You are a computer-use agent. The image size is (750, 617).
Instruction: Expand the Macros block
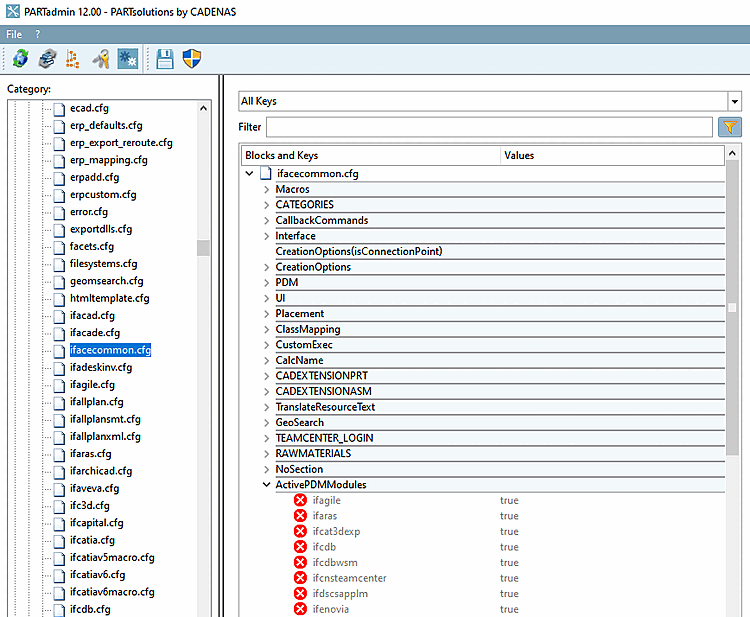click(x=266, y=189)
